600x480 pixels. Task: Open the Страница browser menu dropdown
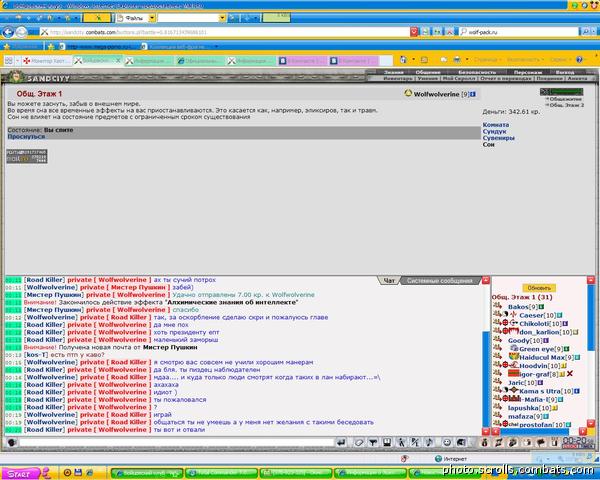click(x=487, y=60)
